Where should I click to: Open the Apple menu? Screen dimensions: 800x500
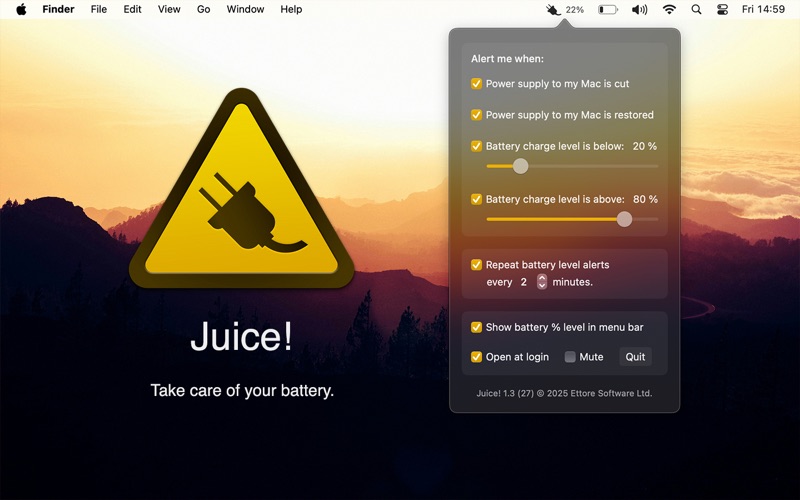pos(21,9)
